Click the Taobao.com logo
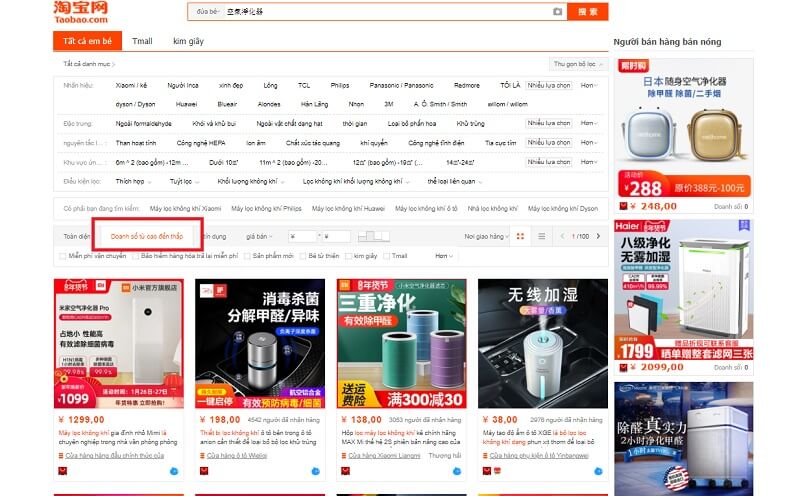The width and height of the screenshot is (800, 496). point(81,13)
